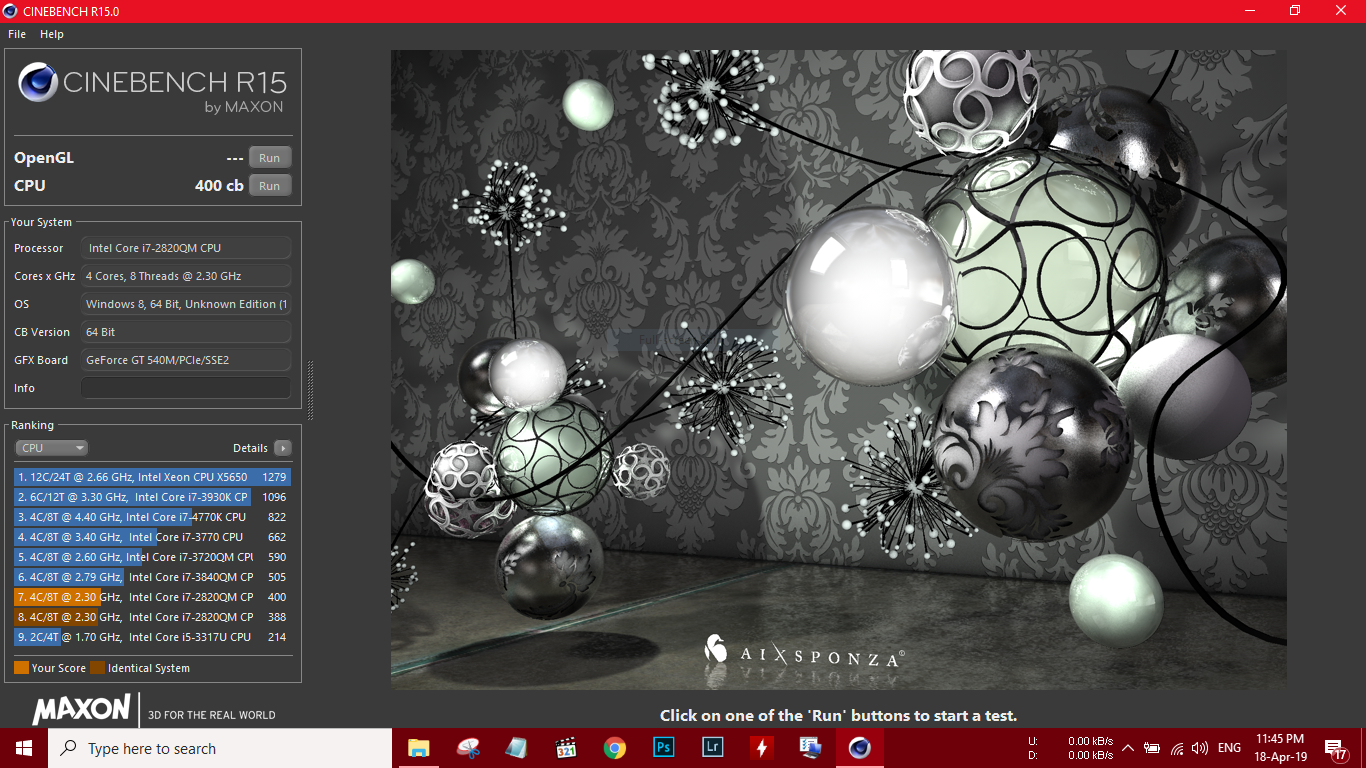The image size is (1366, 768).
Task: Click the Cinebench R15 logo sphere icon
Action: (38, 83)
